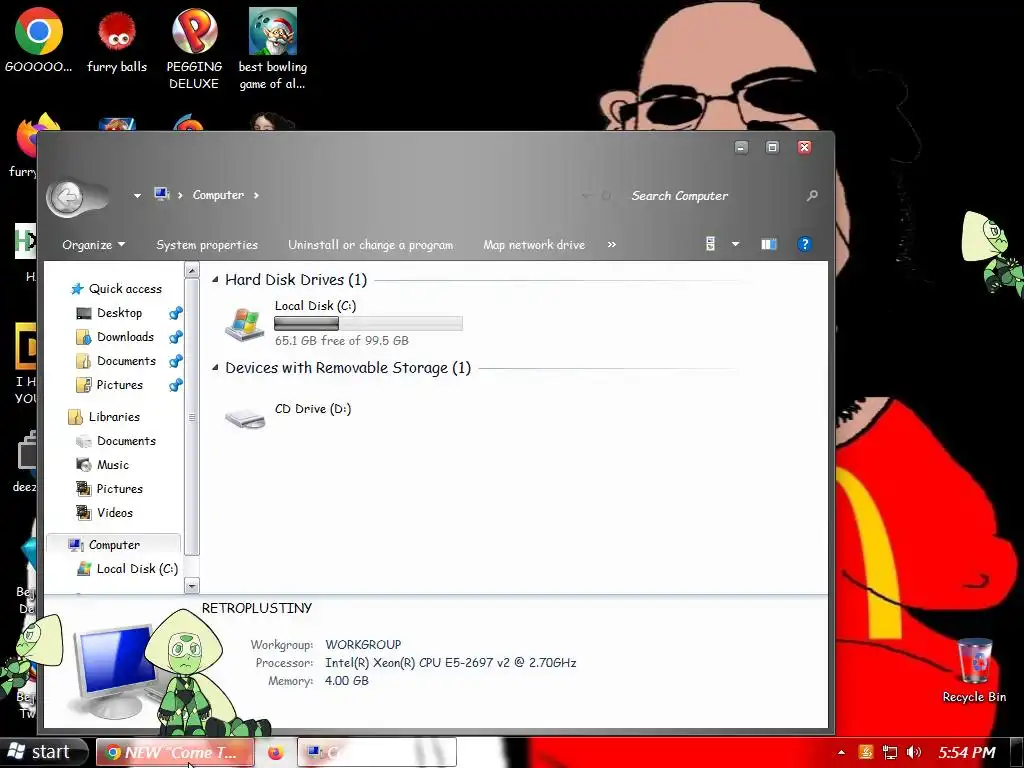Click Uninstall or change a program
This screenshot has height=768, width=1024.
pos(370,245)
